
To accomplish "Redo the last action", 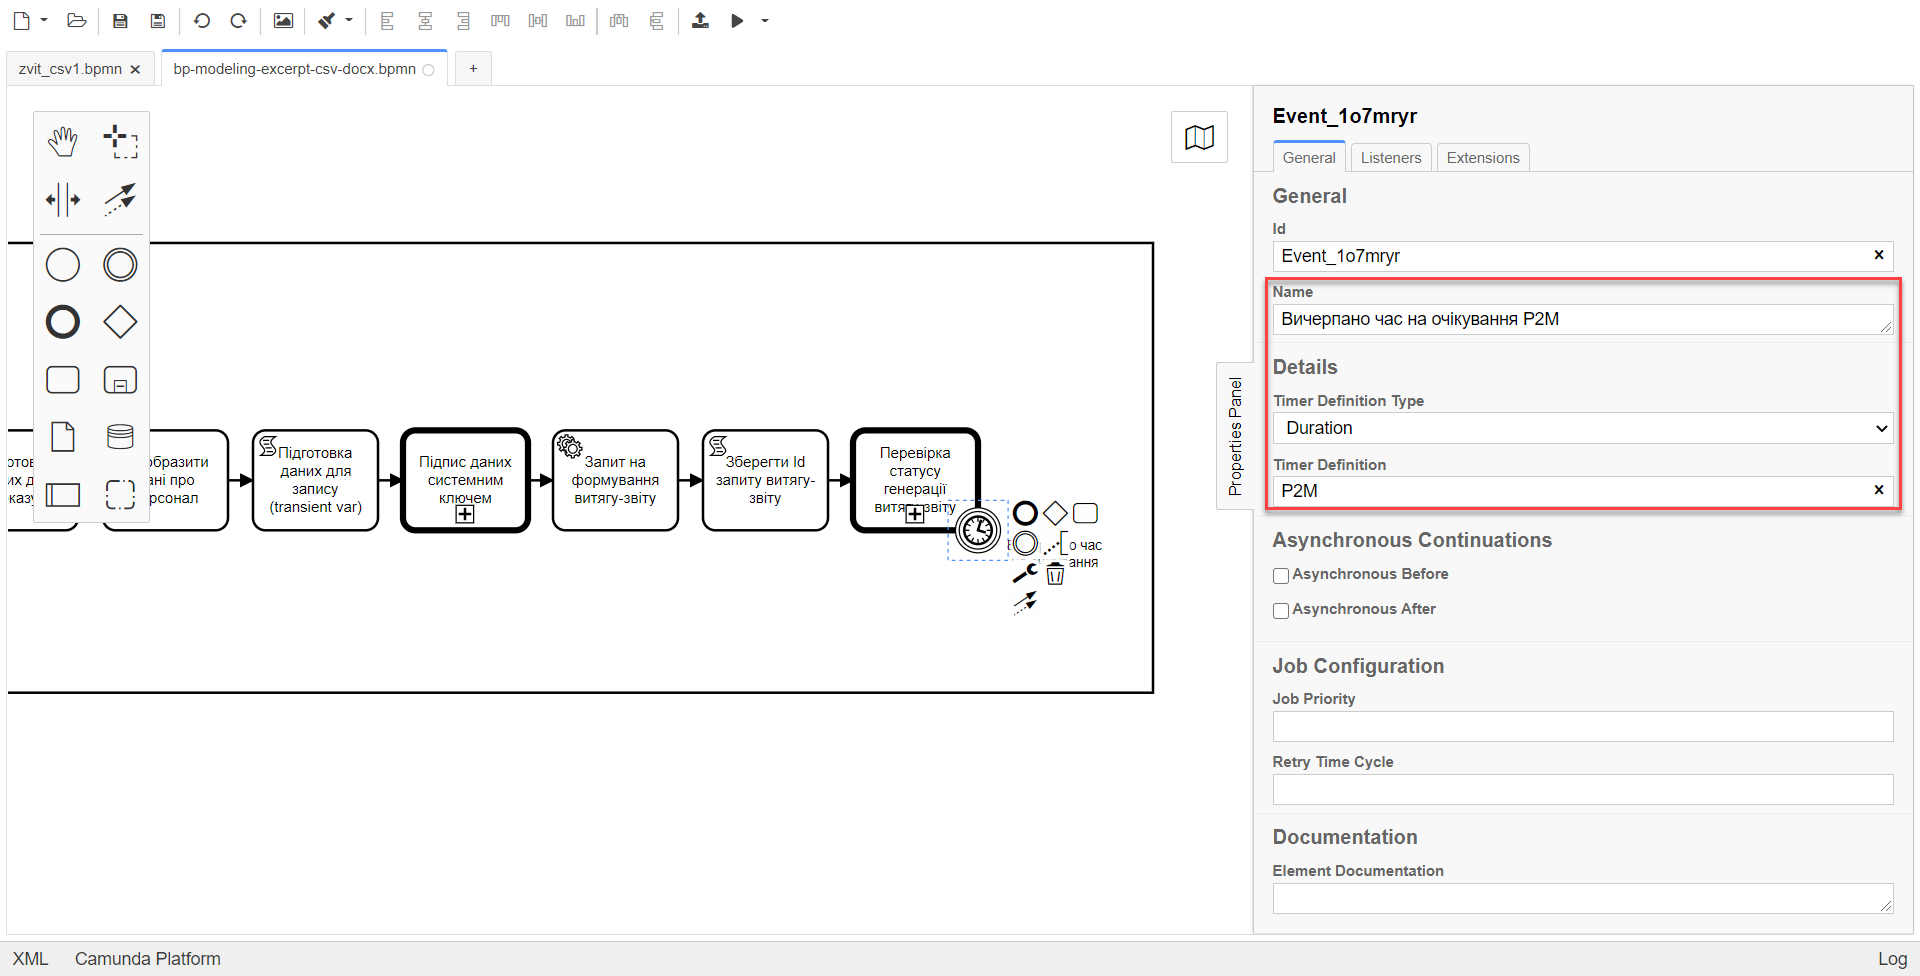I will (x=238, y=20).
